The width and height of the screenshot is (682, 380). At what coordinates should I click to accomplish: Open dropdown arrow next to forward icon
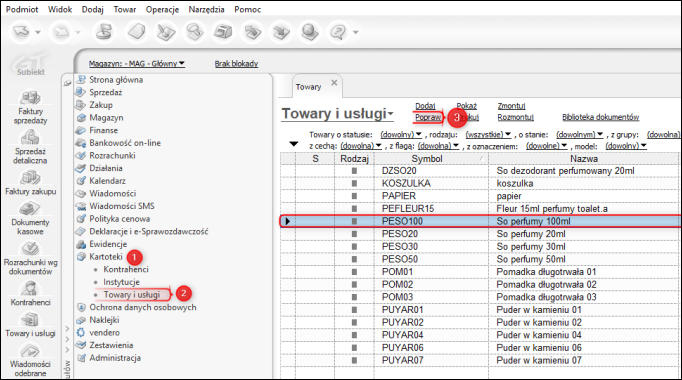[78, 32]
